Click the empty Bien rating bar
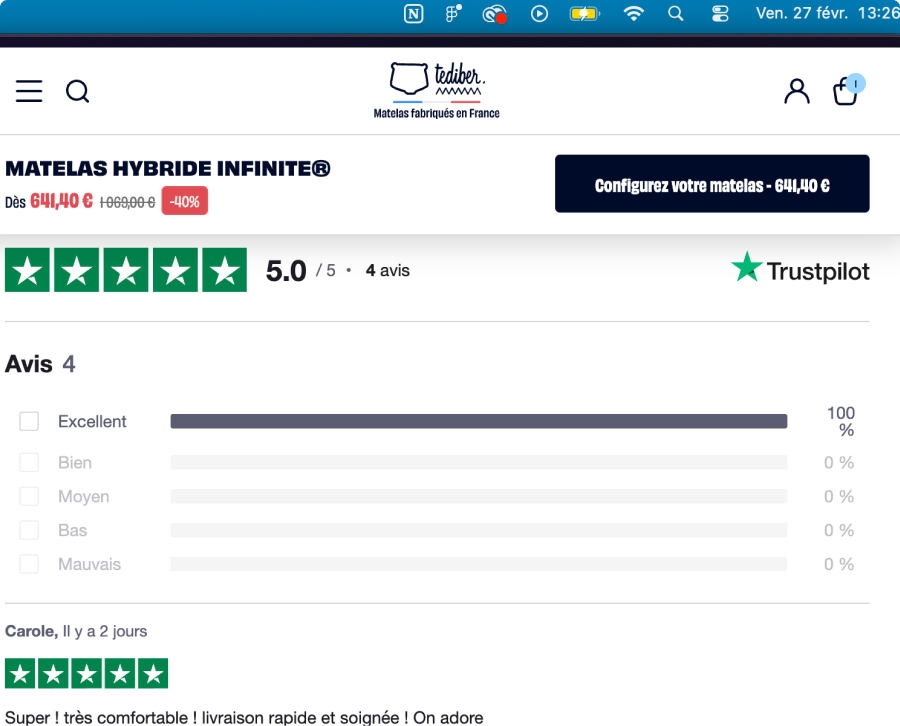 pos(479,462)
